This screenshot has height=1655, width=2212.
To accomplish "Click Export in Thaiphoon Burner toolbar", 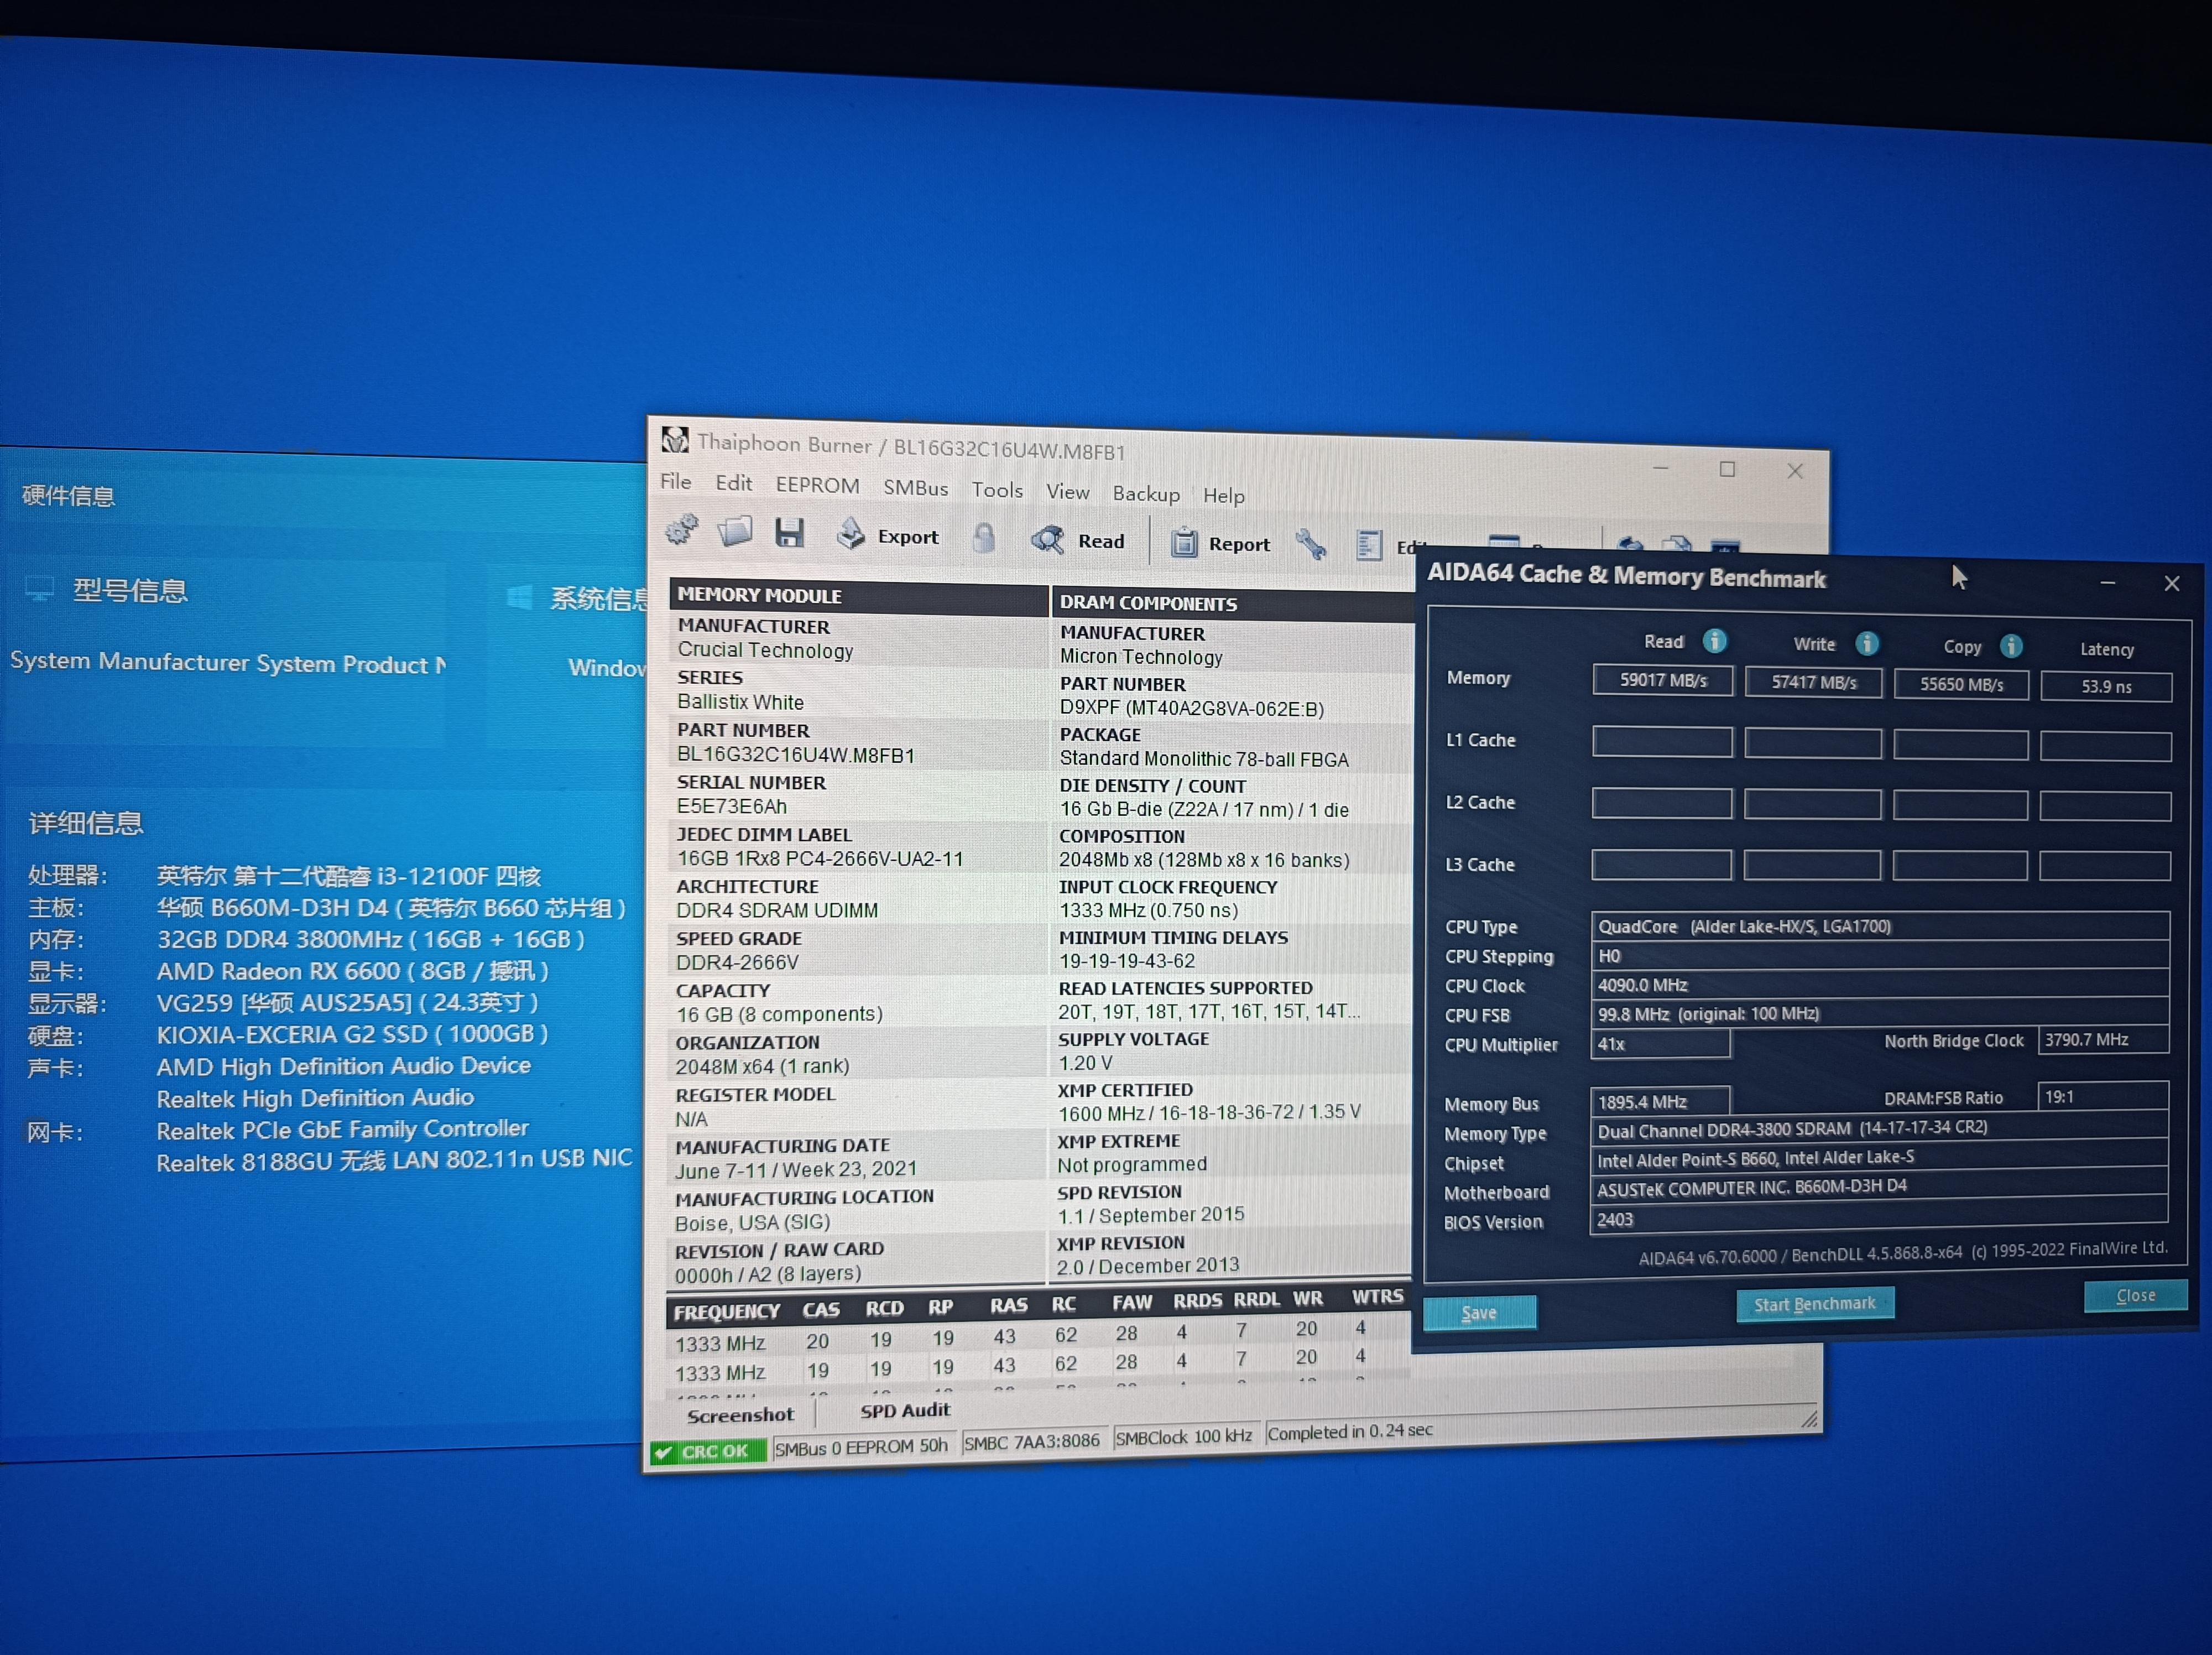I will (889, 536).
